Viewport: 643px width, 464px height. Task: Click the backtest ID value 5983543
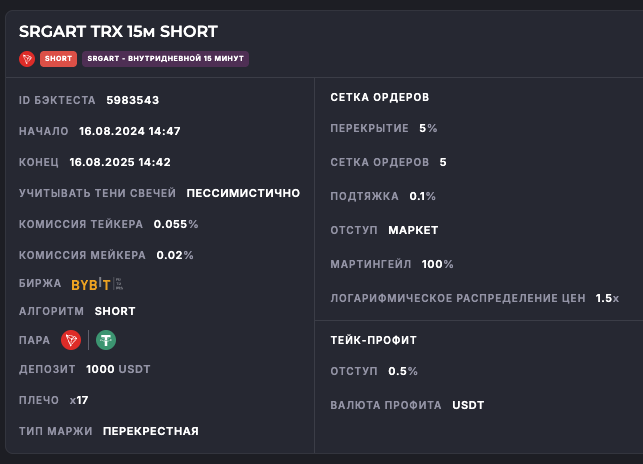coord(132,100)
